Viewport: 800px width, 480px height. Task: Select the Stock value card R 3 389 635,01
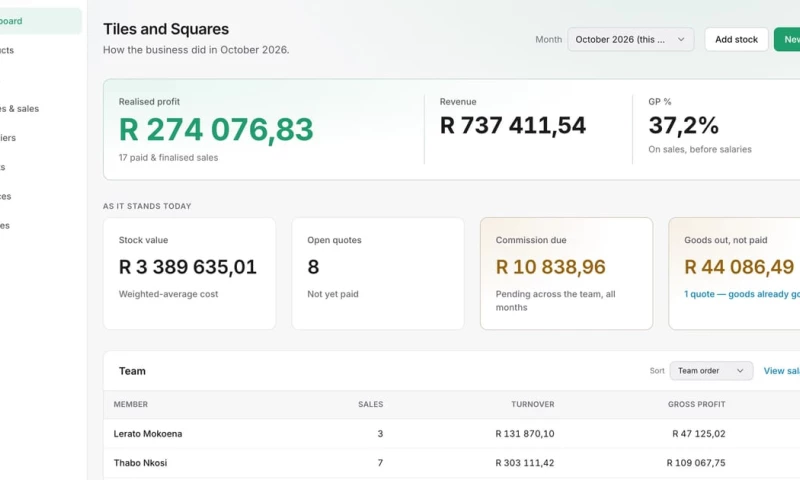189,273
